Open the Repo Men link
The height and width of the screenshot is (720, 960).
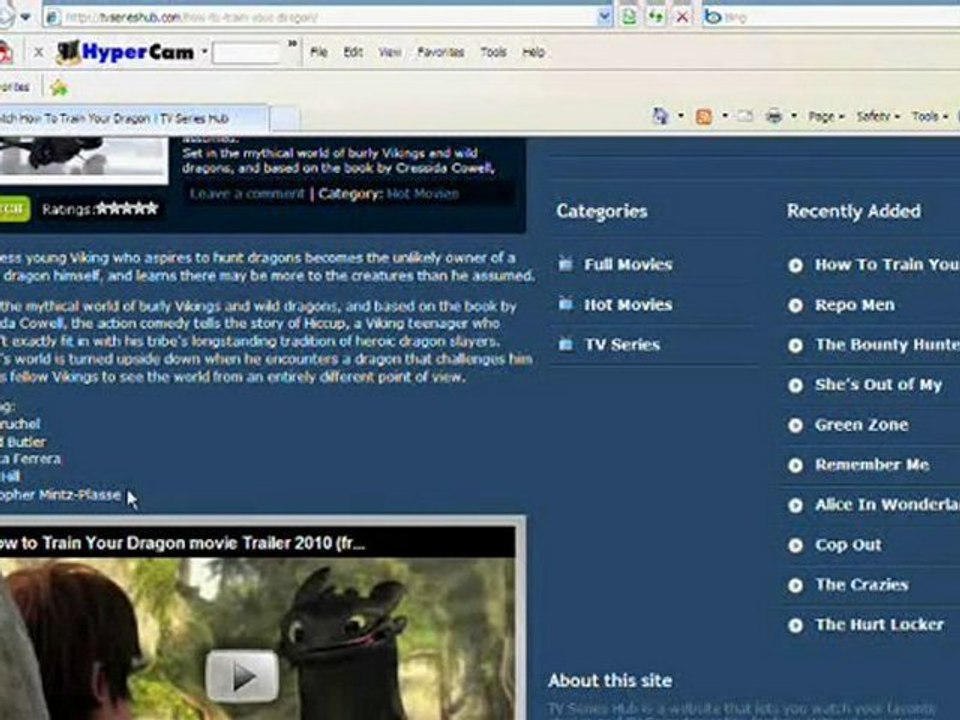[855, 305]
